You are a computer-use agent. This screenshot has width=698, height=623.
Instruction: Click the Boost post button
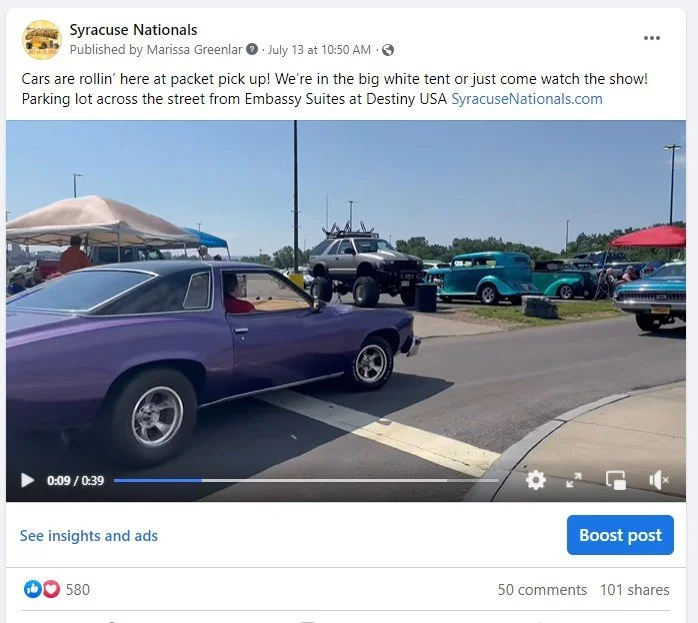click(x=620, y=535)
